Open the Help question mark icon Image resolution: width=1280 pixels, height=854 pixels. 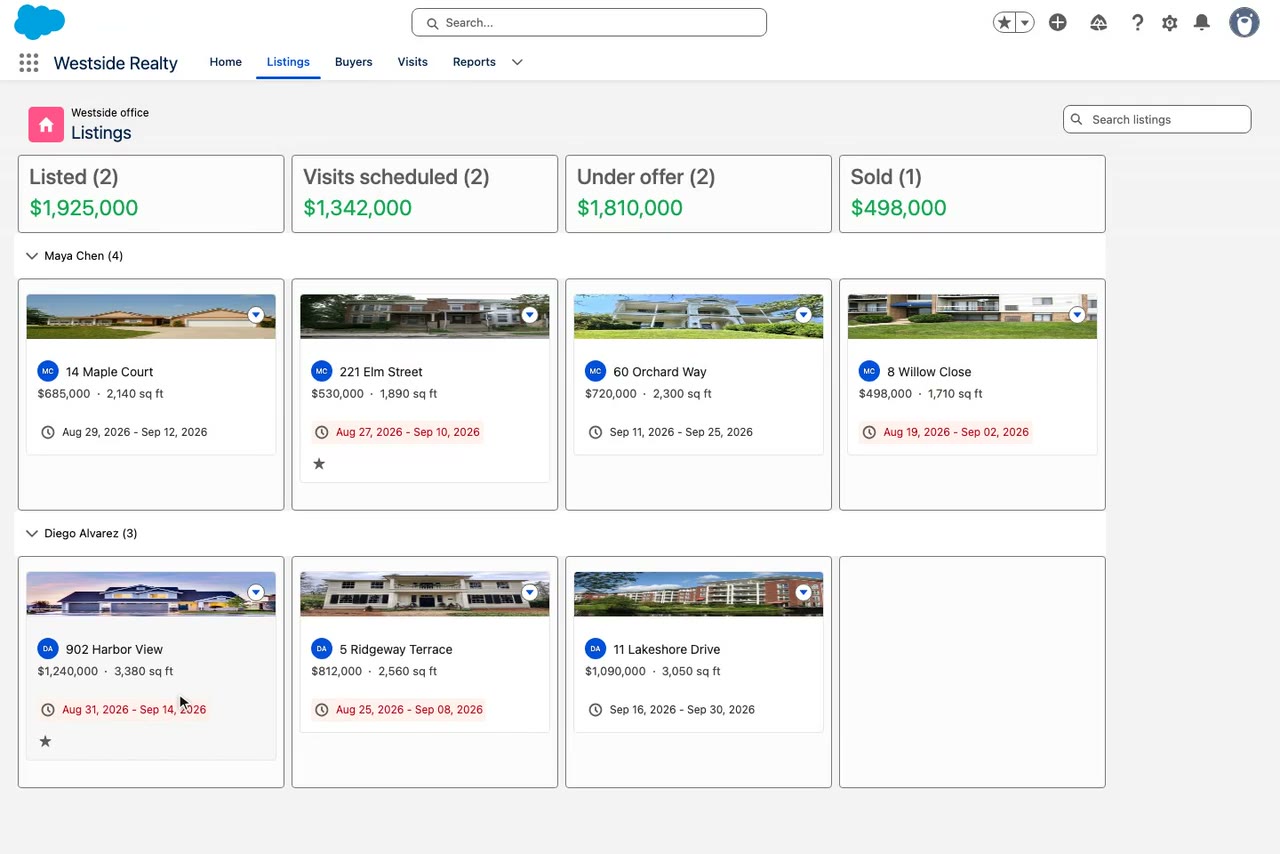point(1137,22)
